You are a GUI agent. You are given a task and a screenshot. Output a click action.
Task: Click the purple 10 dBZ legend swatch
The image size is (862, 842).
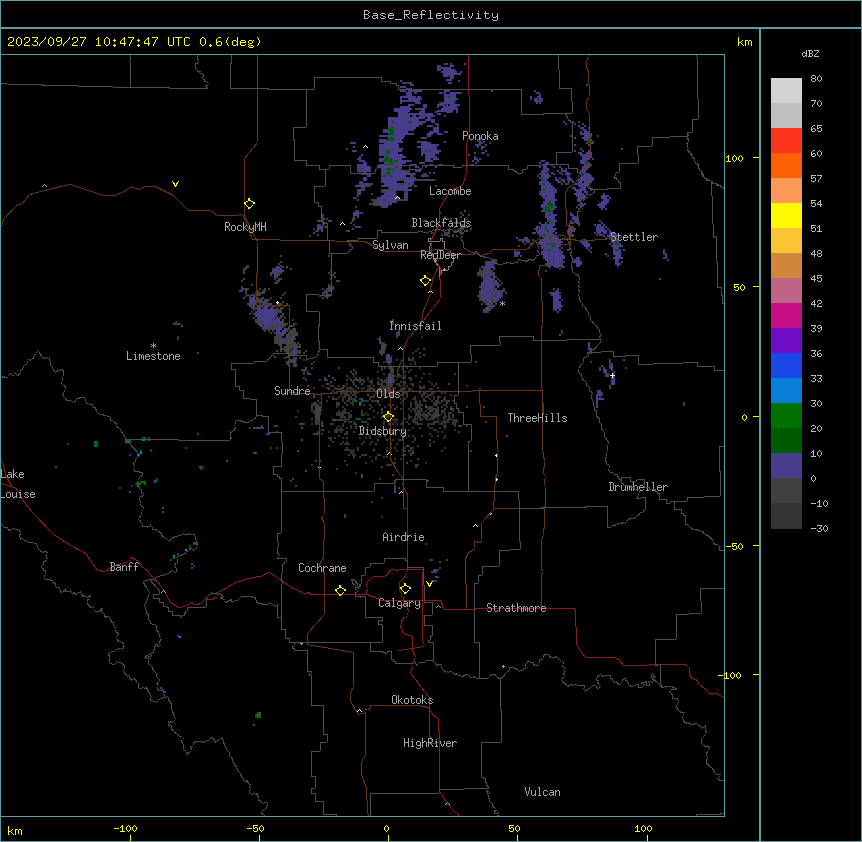tap(786, 466)
